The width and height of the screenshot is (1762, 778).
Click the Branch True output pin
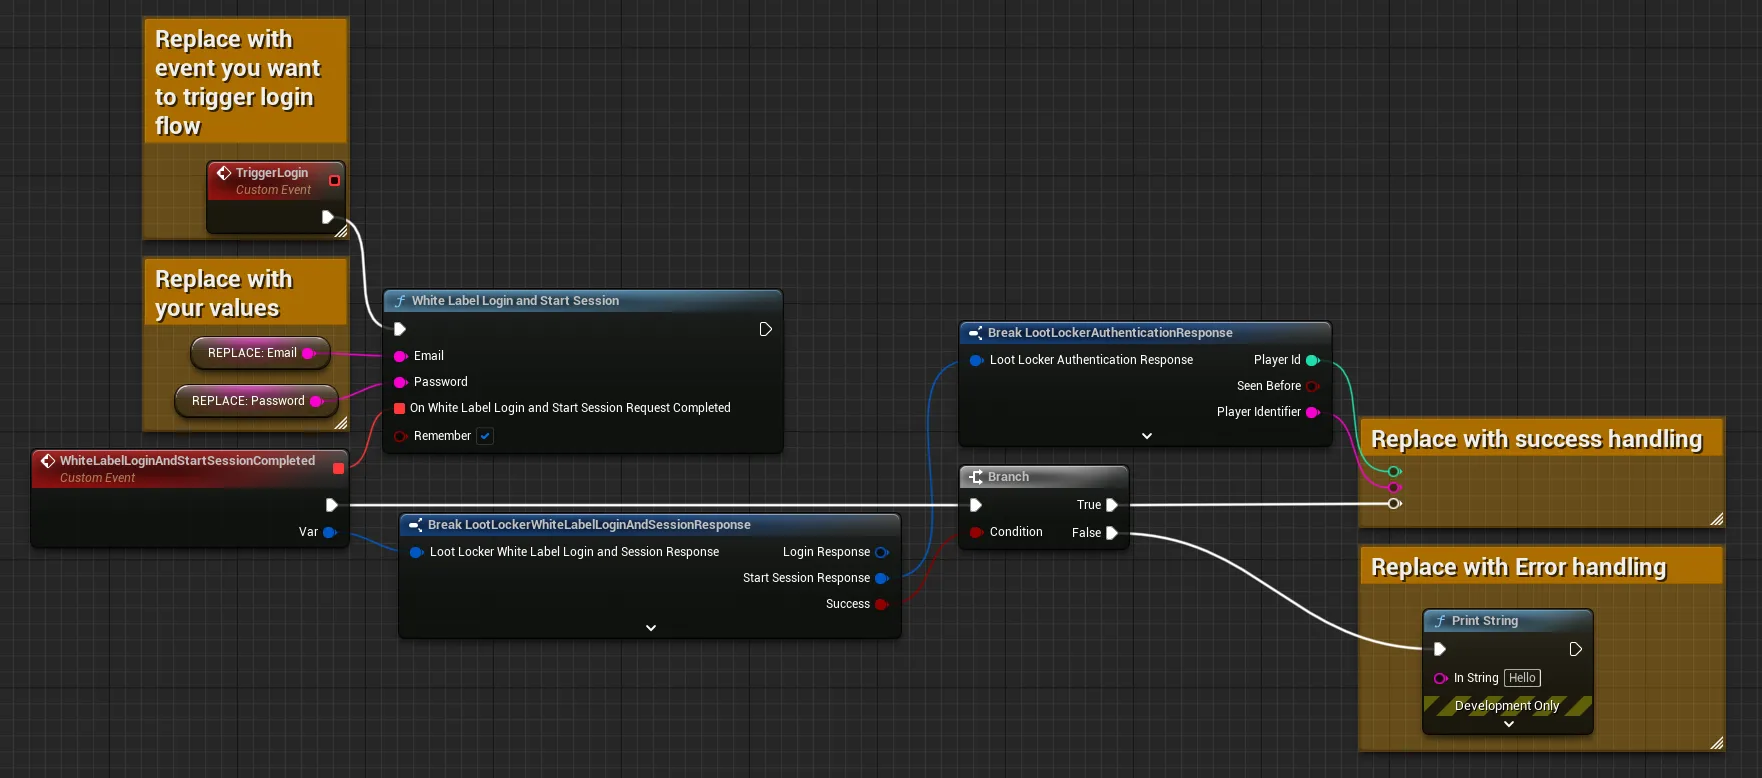(1111, 505)
